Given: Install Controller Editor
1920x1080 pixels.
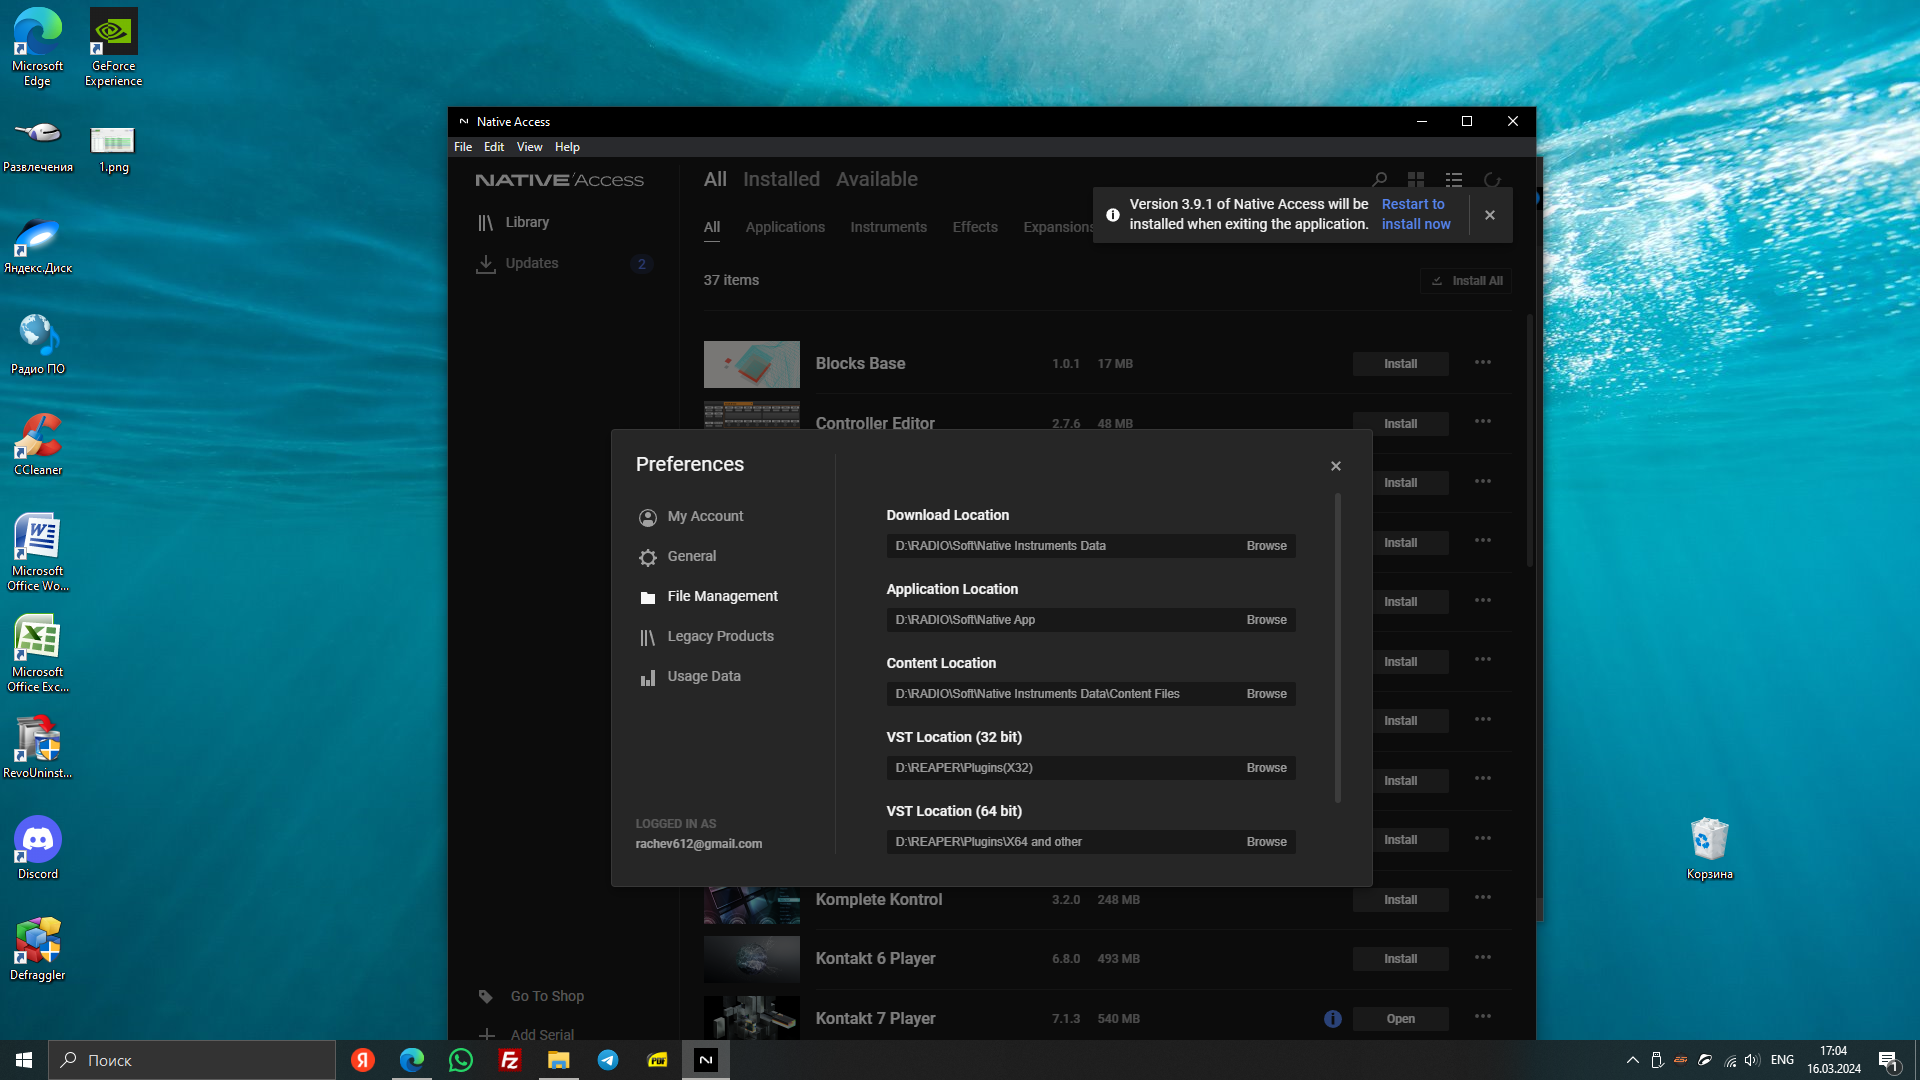Looking at the screenshot, I should (1400, 423).
